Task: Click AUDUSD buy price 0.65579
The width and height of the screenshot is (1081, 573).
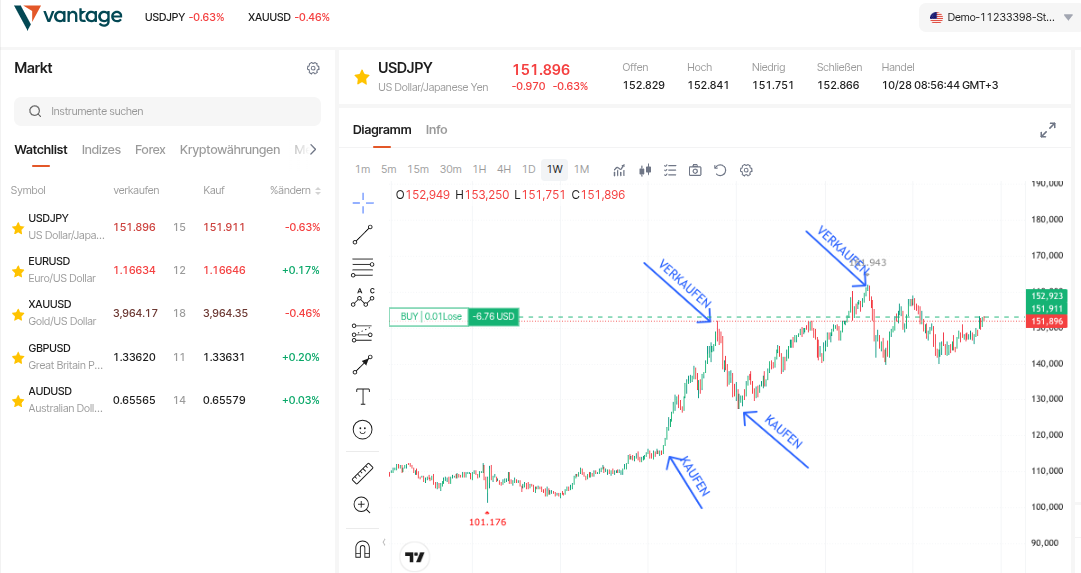Action: [x=224, y=400]
